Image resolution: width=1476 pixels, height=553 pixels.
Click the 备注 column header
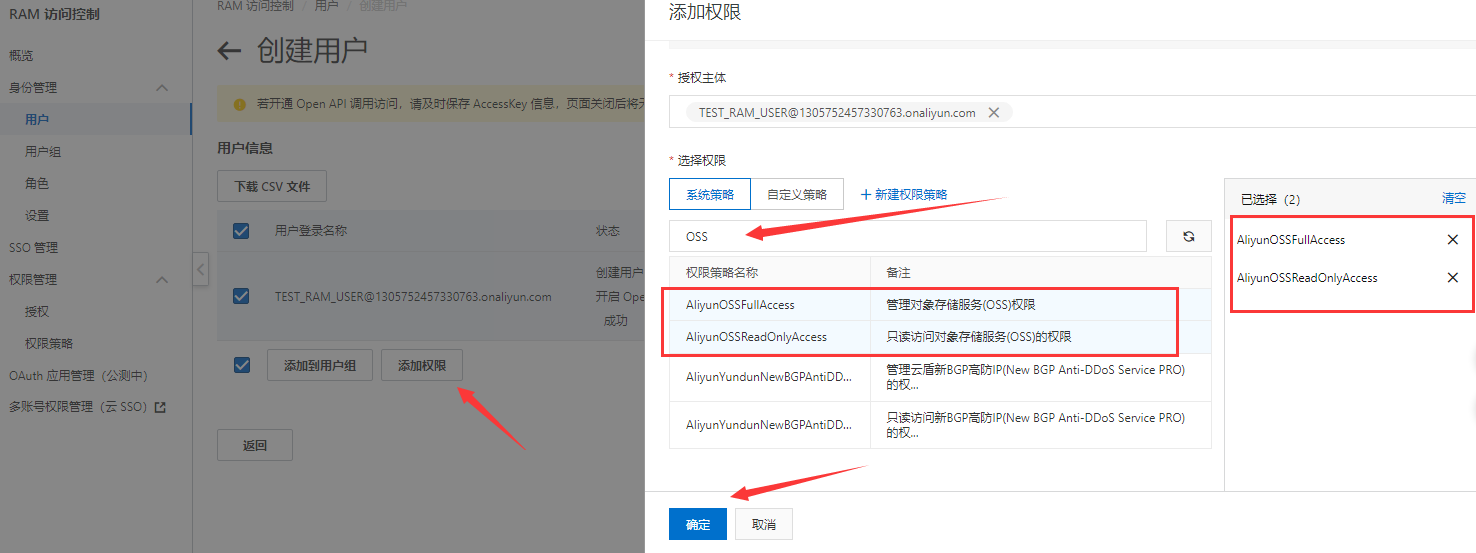(x=898, y=272)
